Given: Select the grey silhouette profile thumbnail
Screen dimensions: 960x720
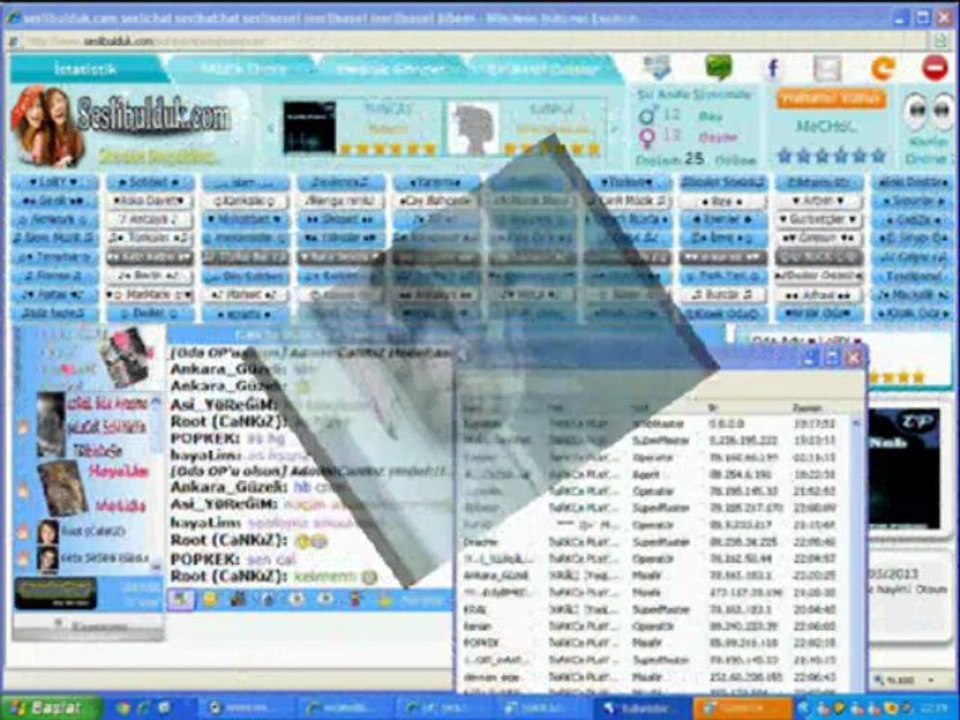Looking at the screenshot, I should click(x=472, y=128).
